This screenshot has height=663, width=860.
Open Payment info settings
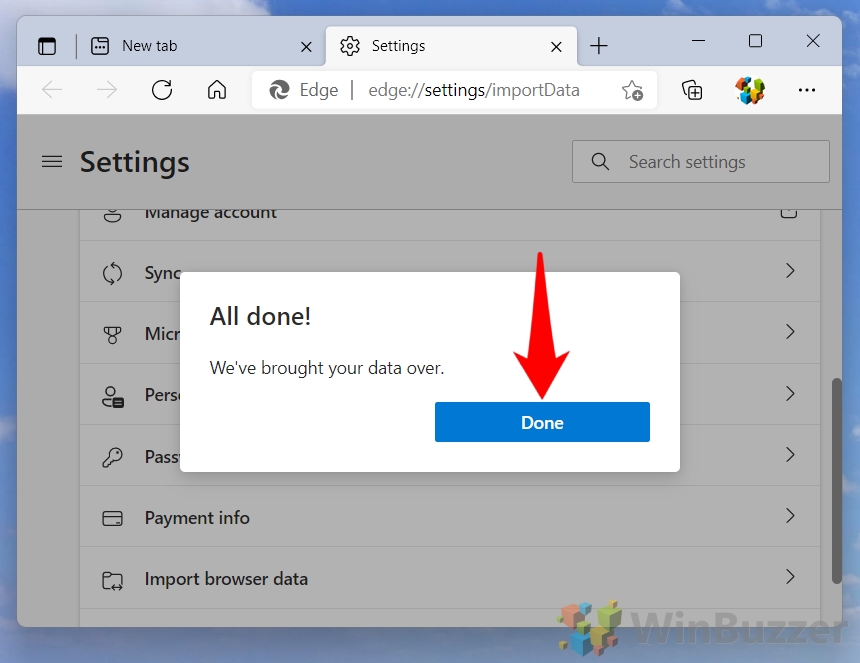tap(450, 517)
